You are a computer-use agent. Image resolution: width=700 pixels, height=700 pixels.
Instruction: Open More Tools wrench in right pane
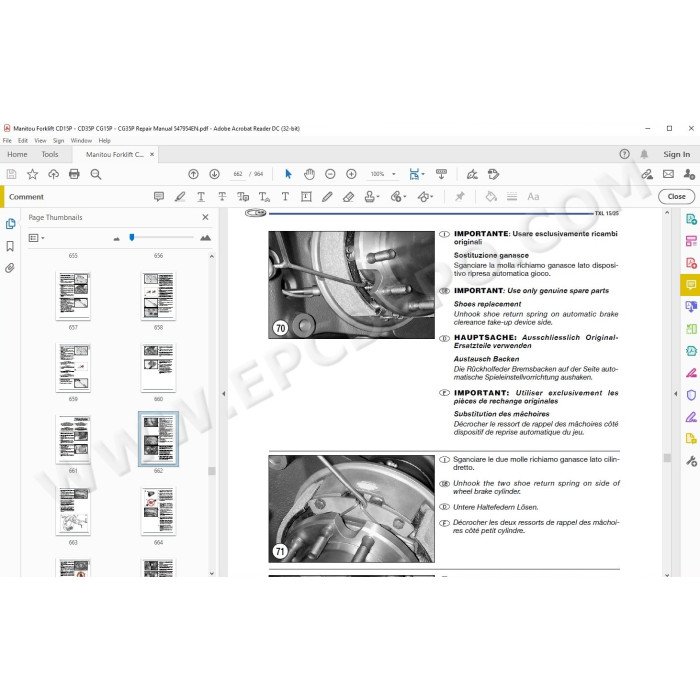(691, 461)
